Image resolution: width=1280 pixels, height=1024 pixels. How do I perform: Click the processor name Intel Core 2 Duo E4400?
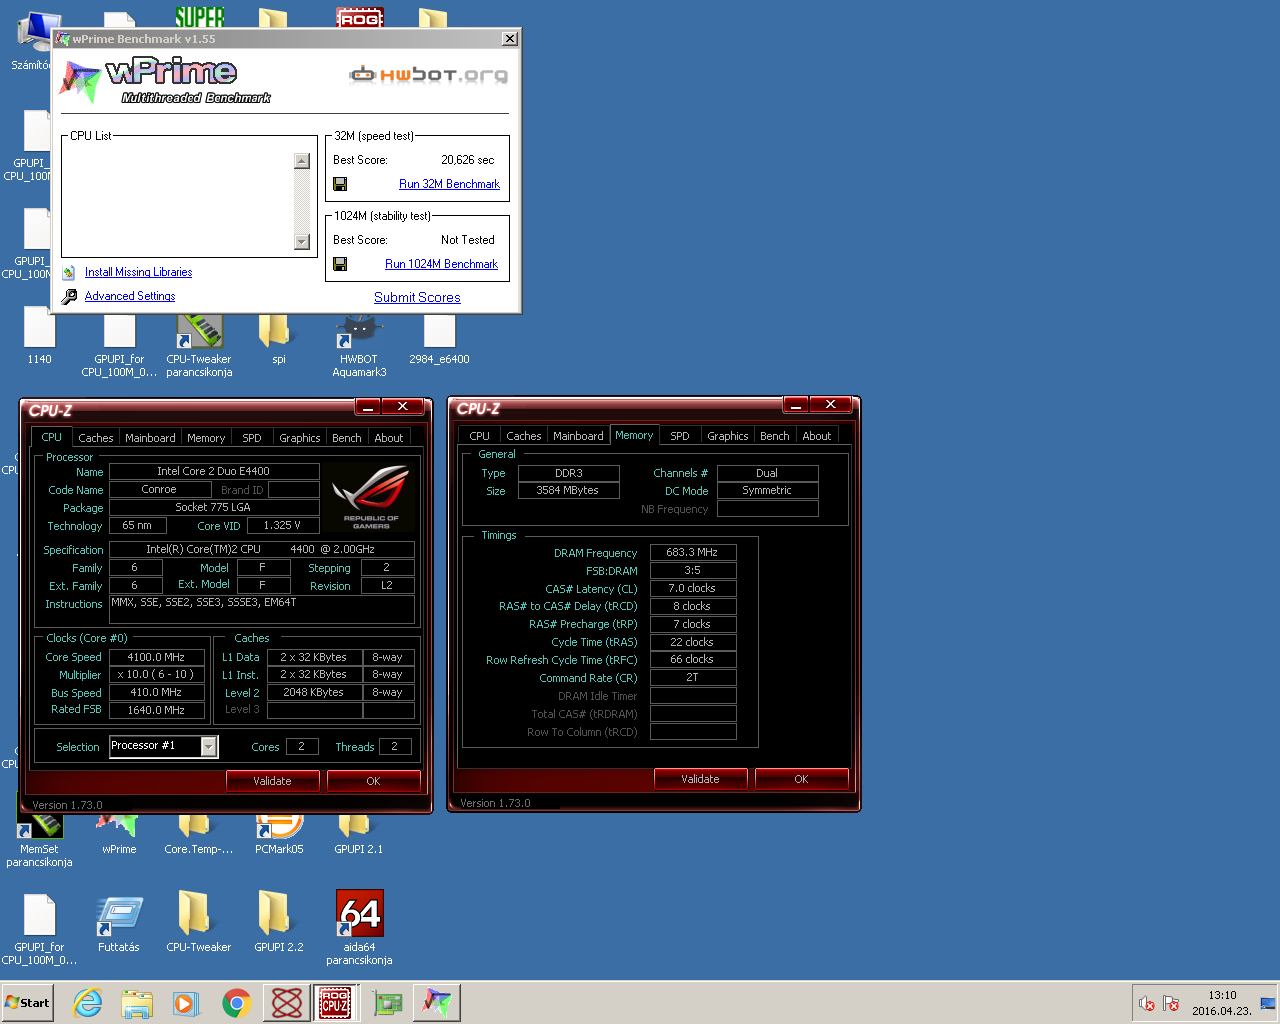click(213, 471)
